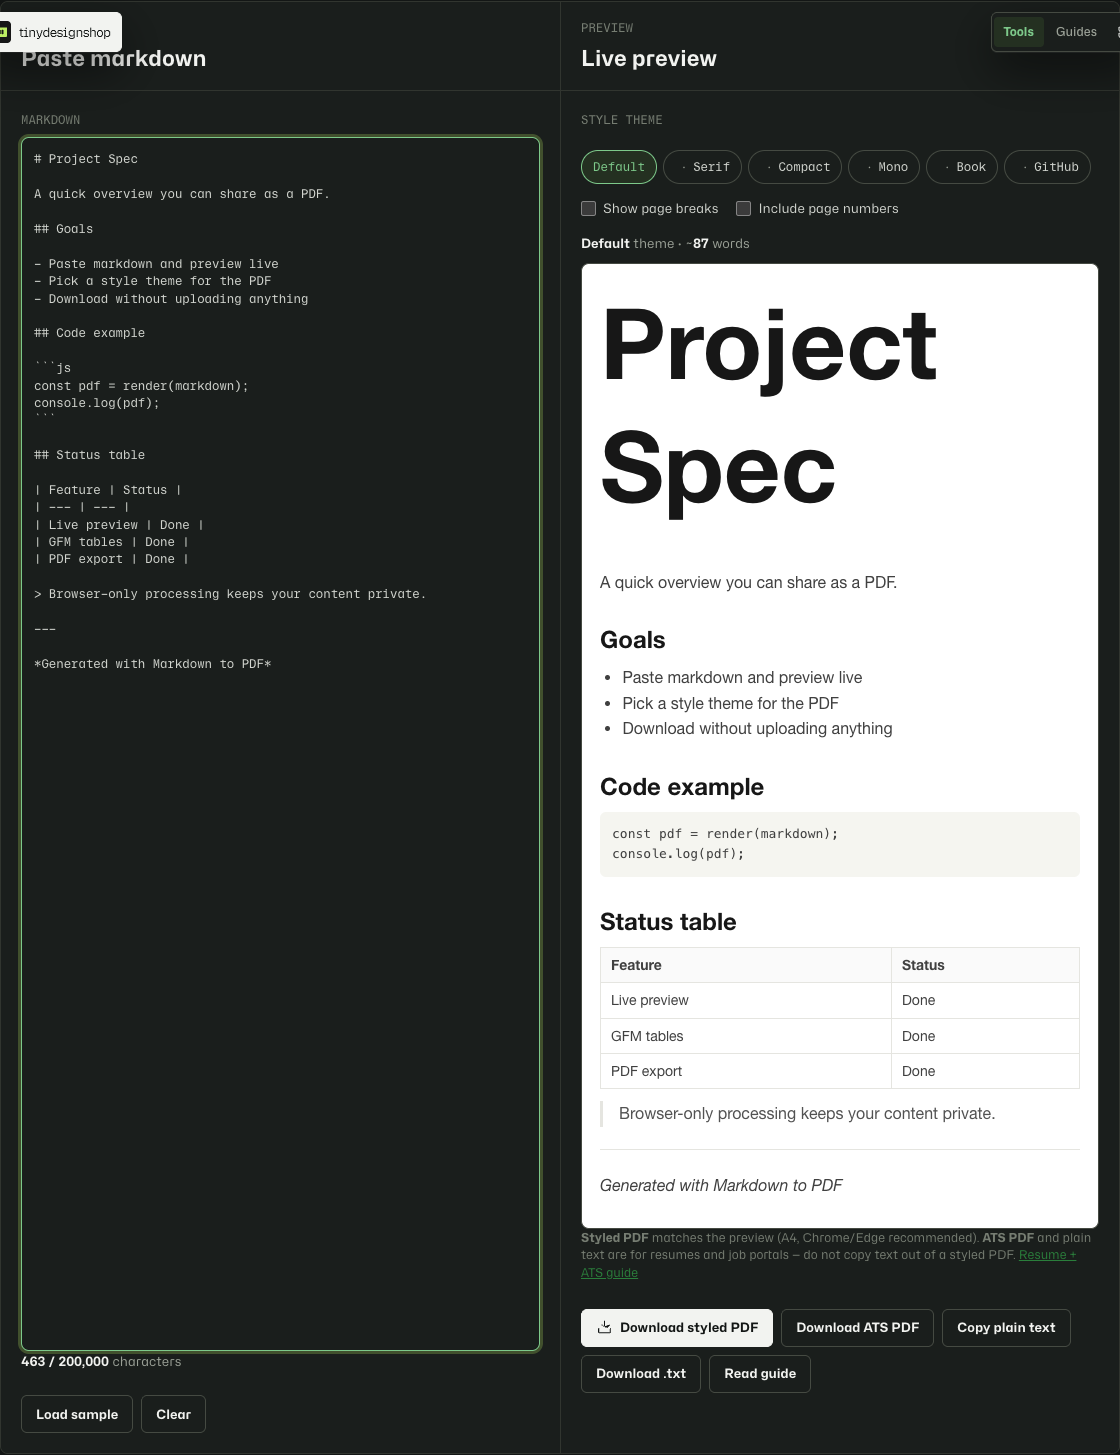
Task: Apply the GitHub style theme
Action: 1047,167
